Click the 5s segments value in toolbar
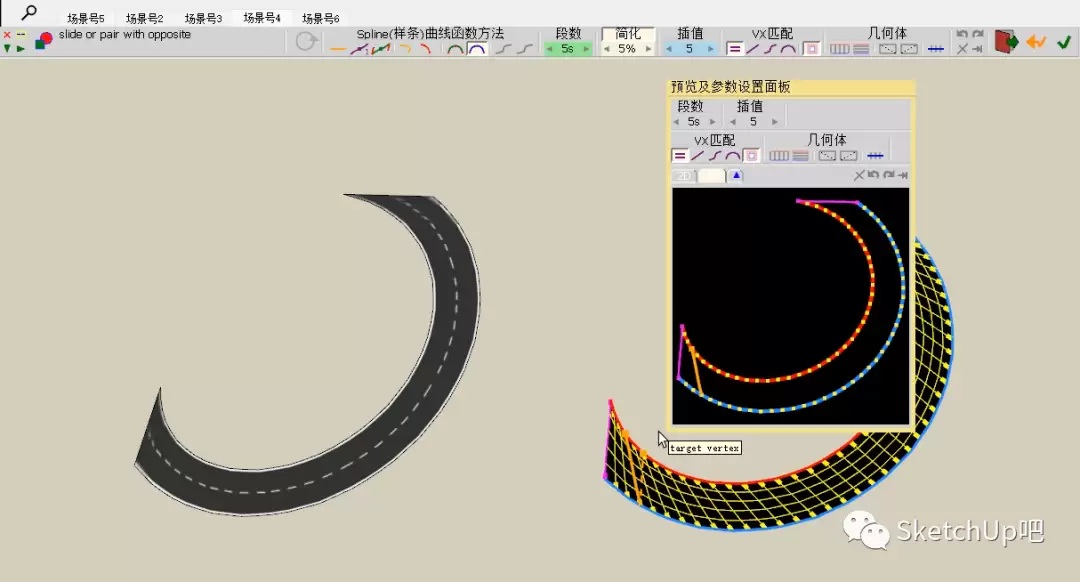 click(x=568, y=49)
